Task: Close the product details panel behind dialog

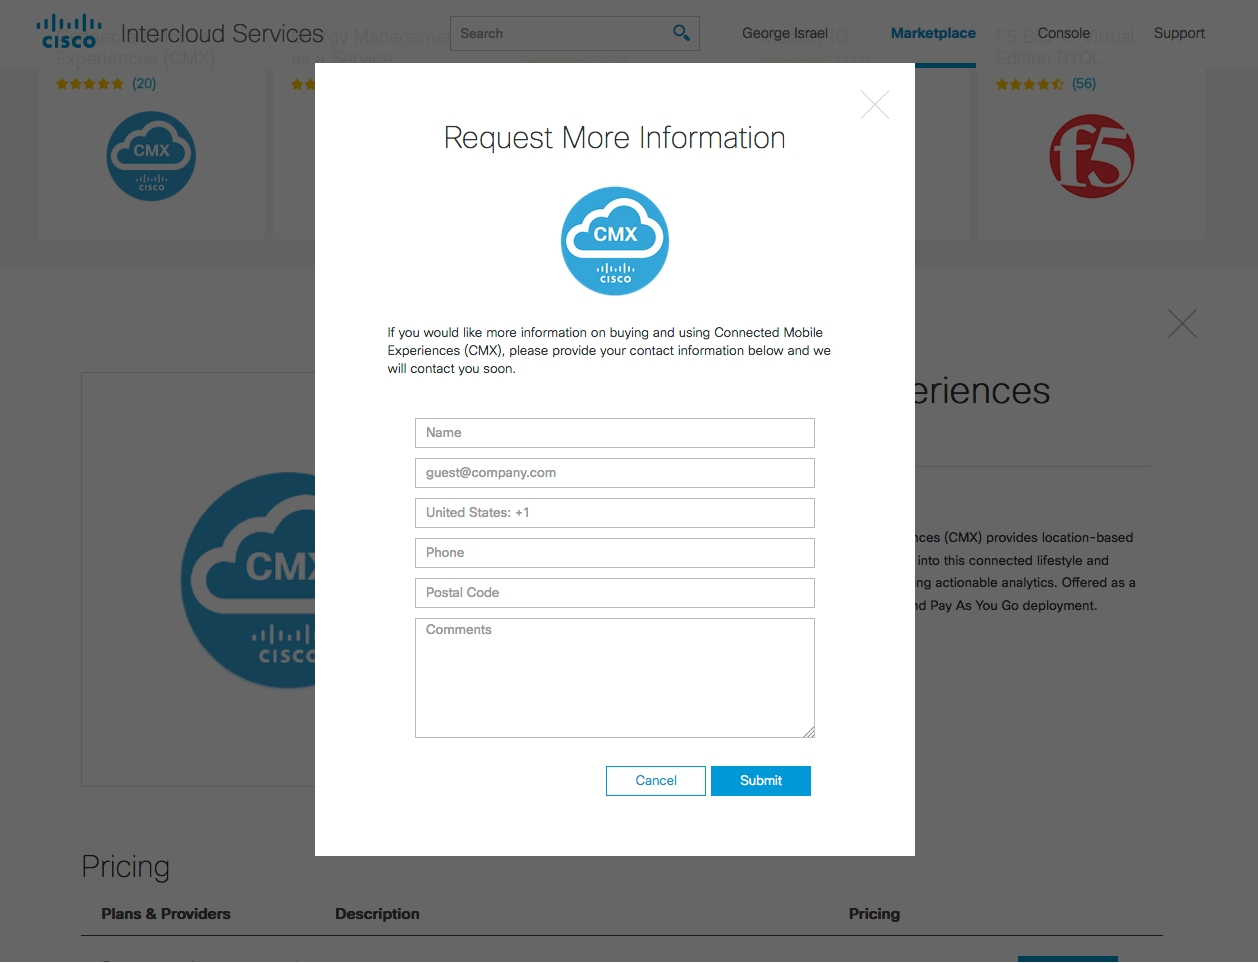Action: (1182, 323)
